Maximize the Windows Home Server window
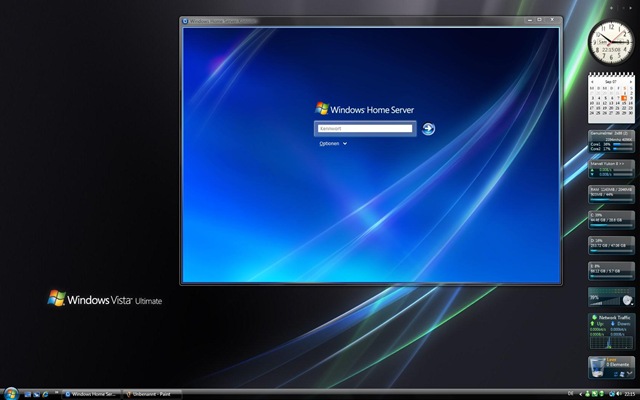This screenshot has height=400, width=640. tap(539, 20)
